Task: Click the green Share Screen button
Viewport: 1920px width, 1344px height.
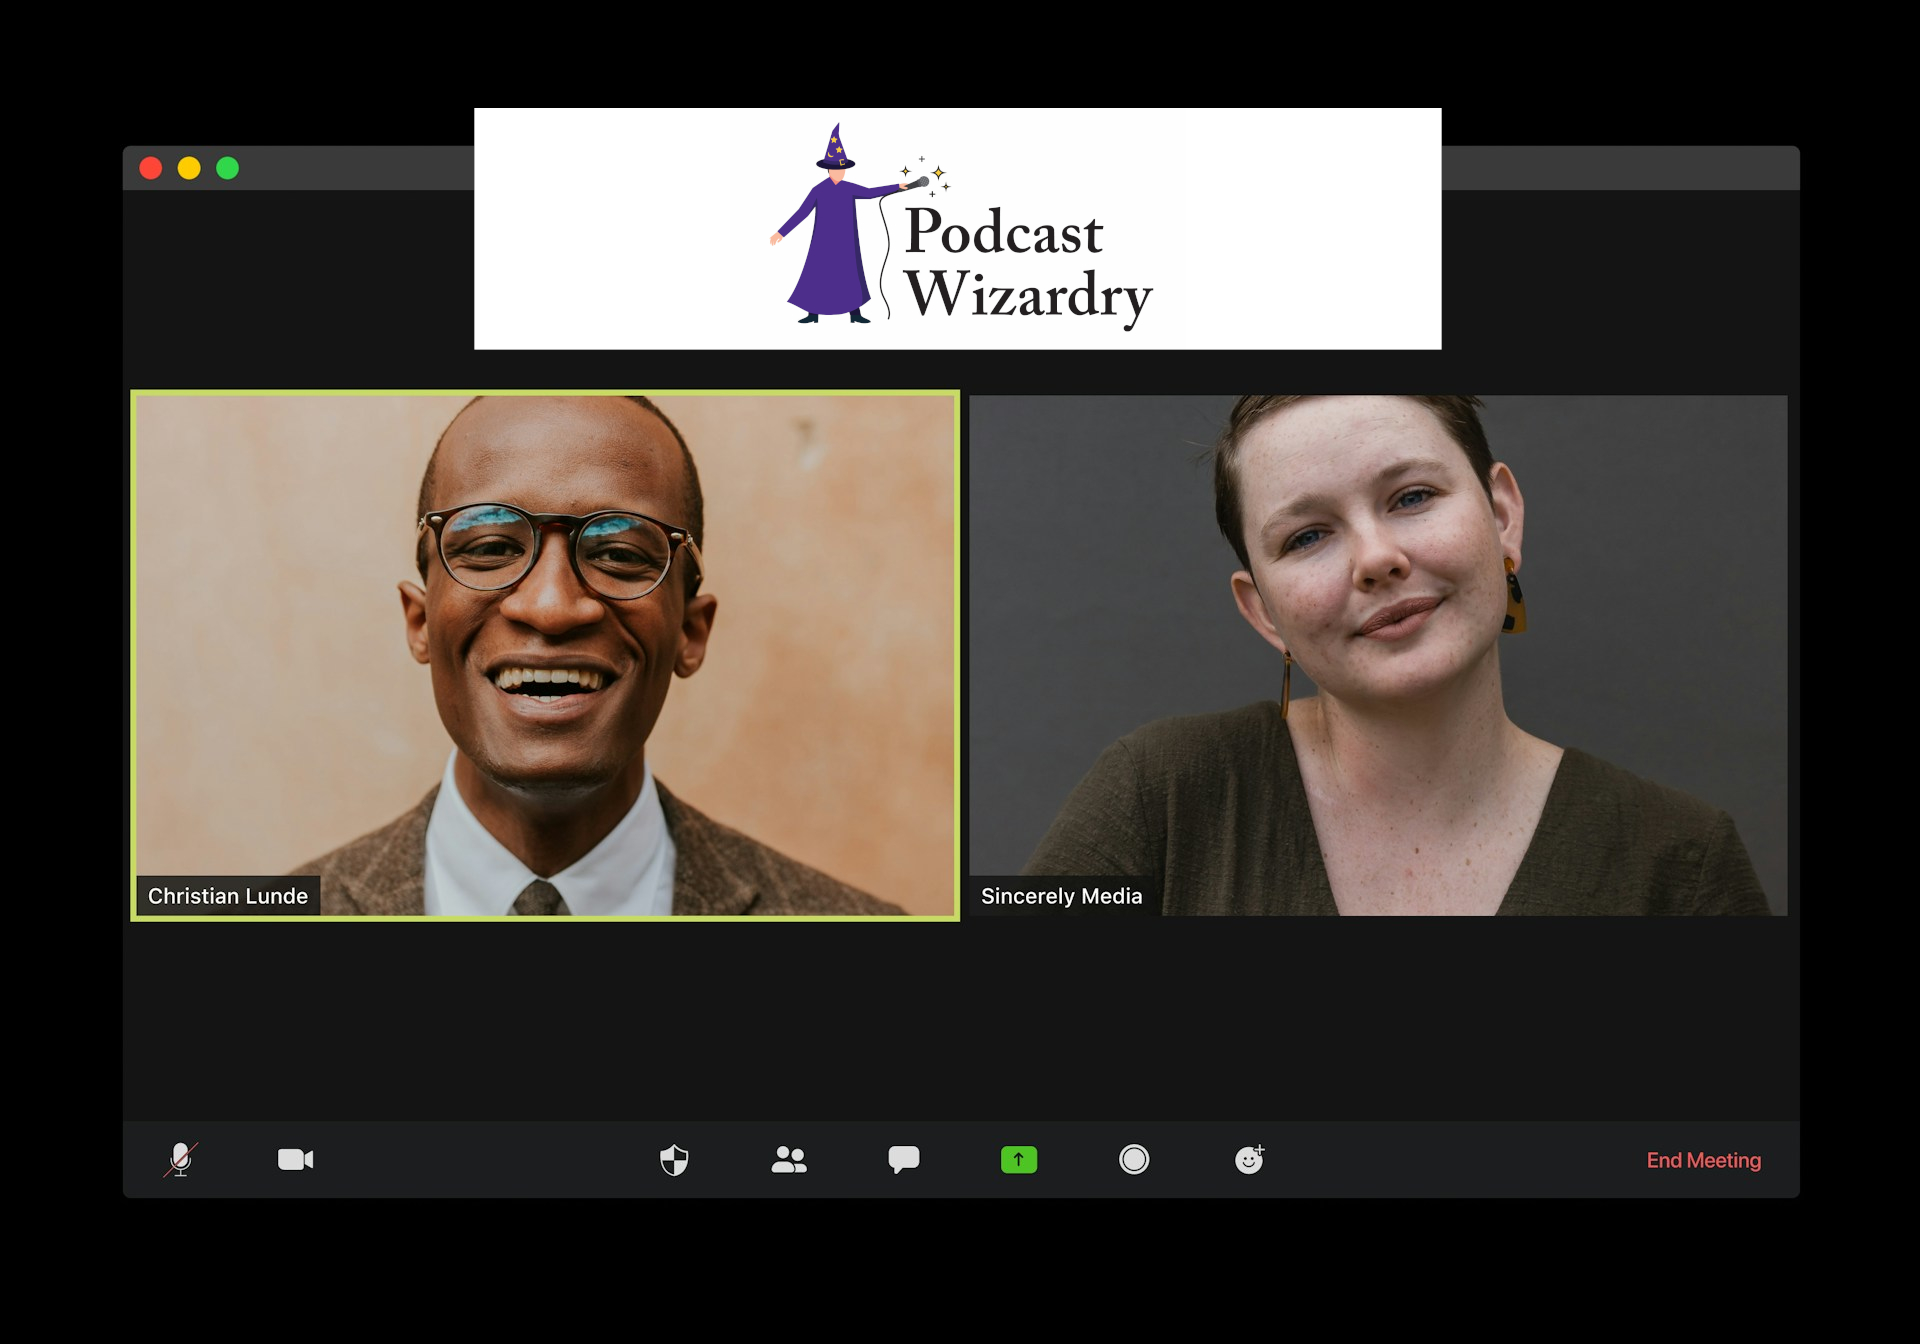Action: tap(1019, 1159)
